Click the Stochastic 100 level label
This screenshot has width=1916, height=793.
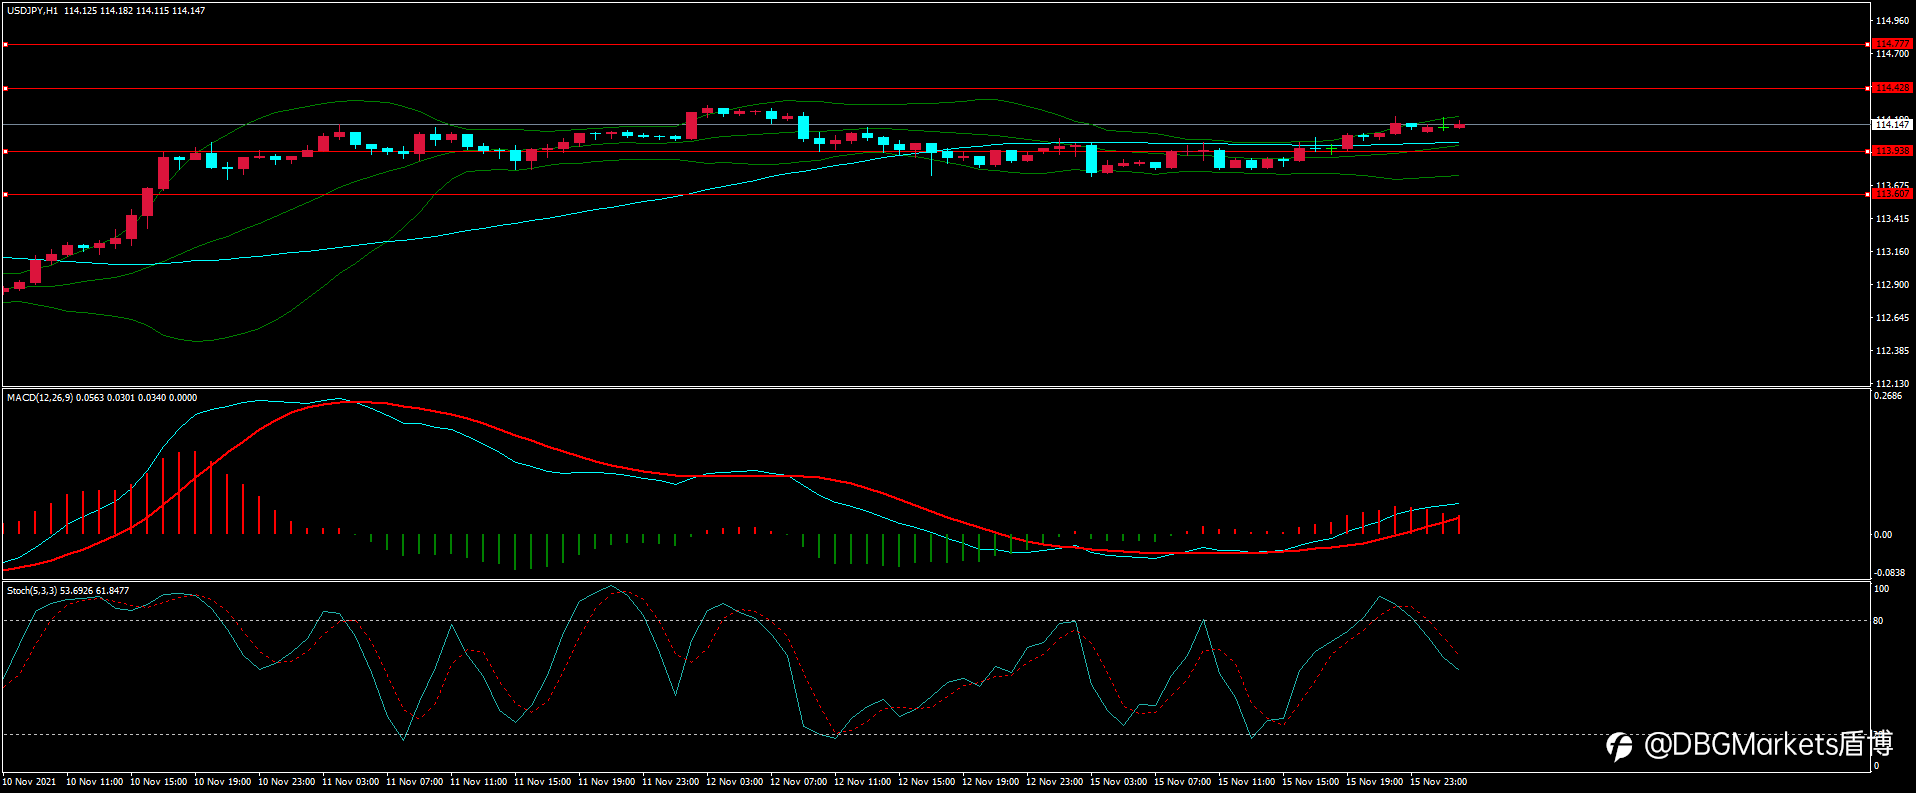1881,589
